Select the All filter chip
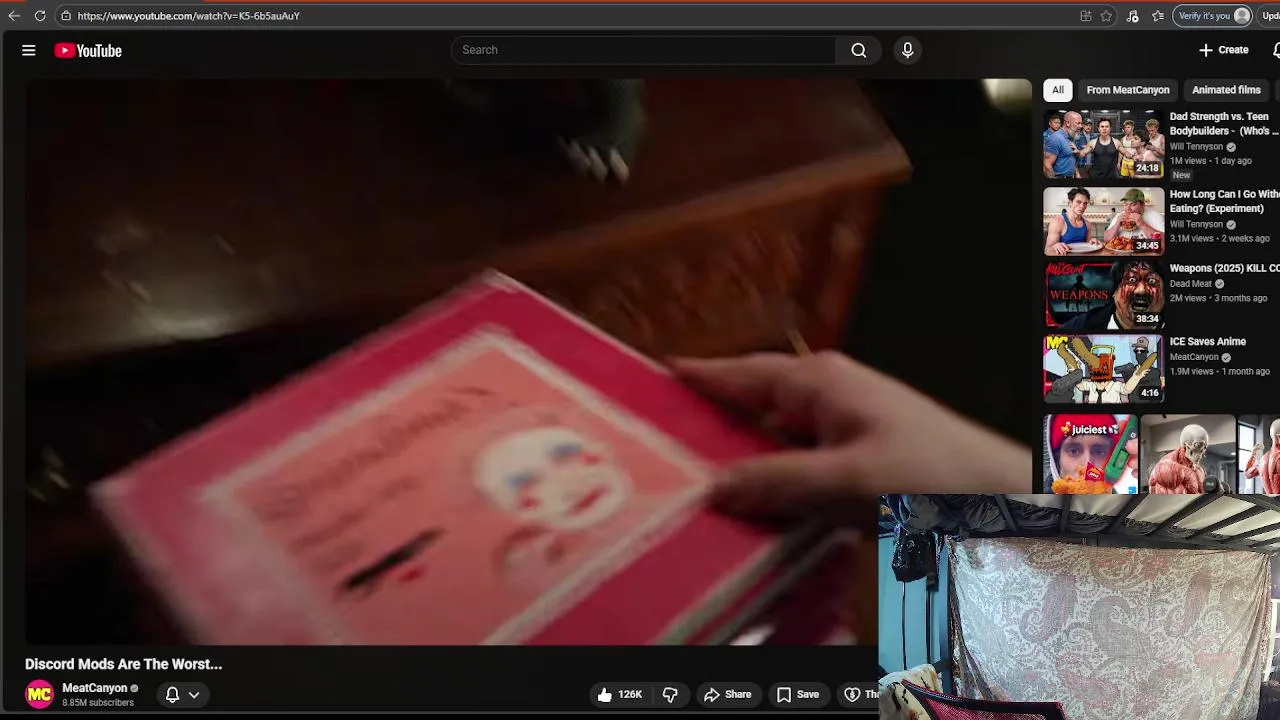 coord(1057,90)
